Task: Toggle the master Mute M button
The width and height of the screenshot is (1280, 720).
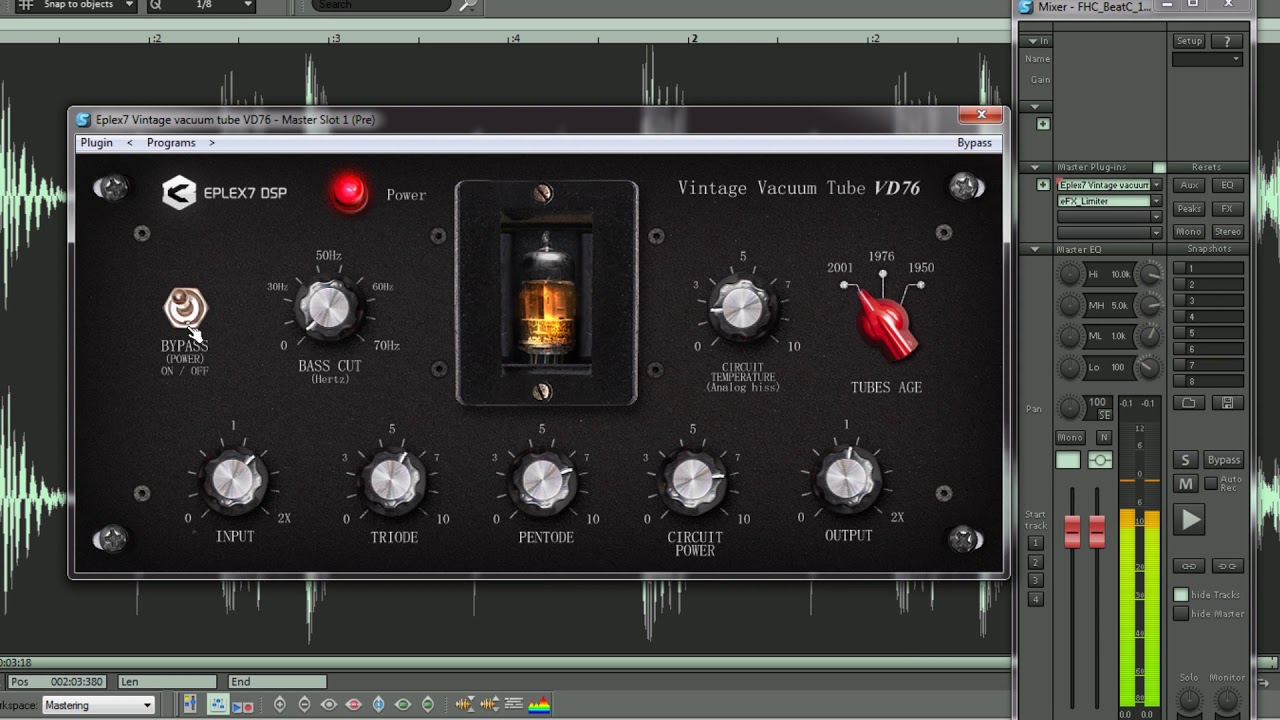Action: point(1185,484)
